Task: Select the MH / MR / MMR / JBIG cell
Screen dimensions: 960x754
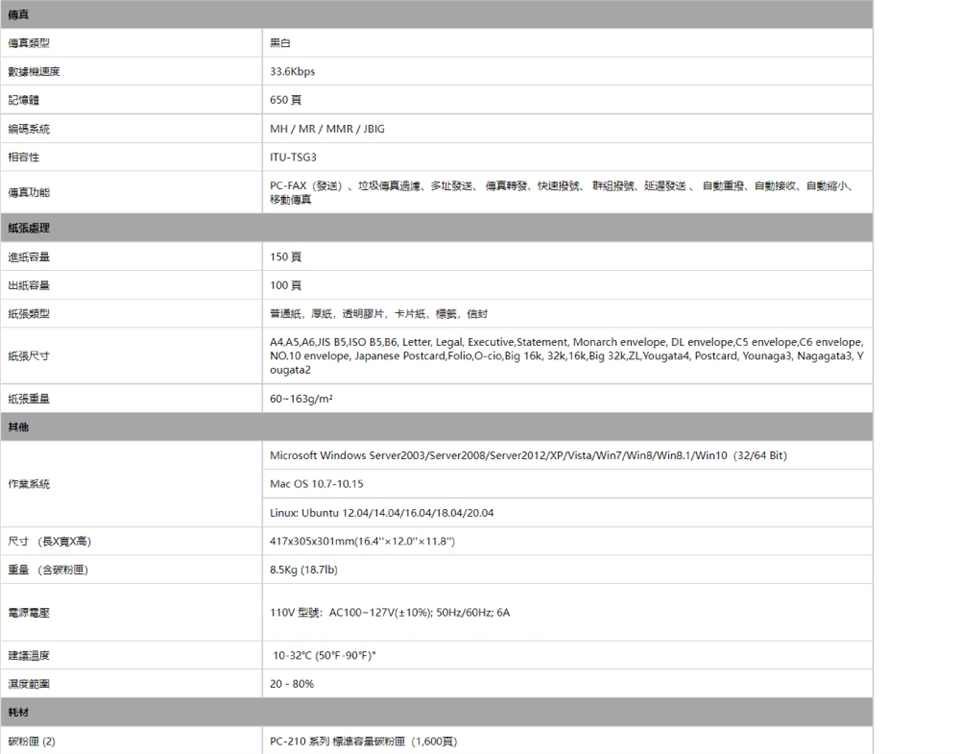Action: [327, 129]
